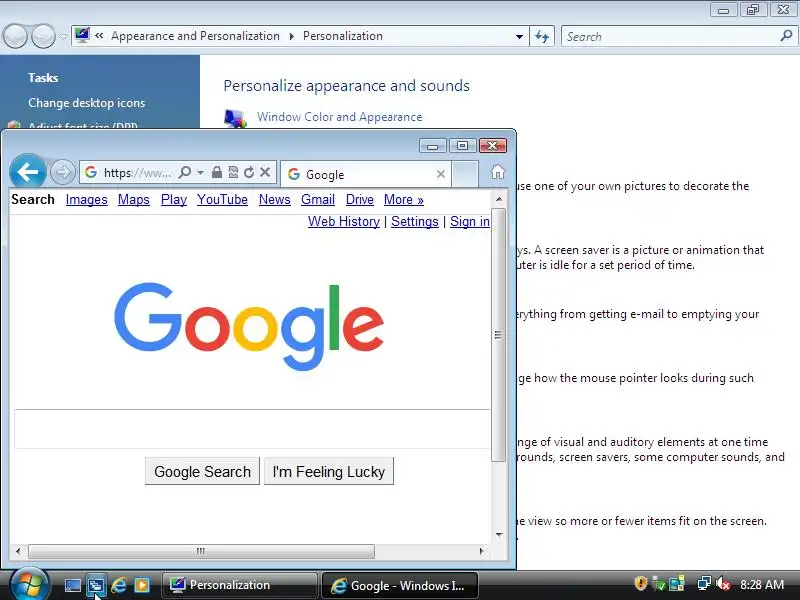Expand the breadcrumb arrow after Appearance and Personalization
This screenshot has width=800, height=600.
(x=291, y=36)
